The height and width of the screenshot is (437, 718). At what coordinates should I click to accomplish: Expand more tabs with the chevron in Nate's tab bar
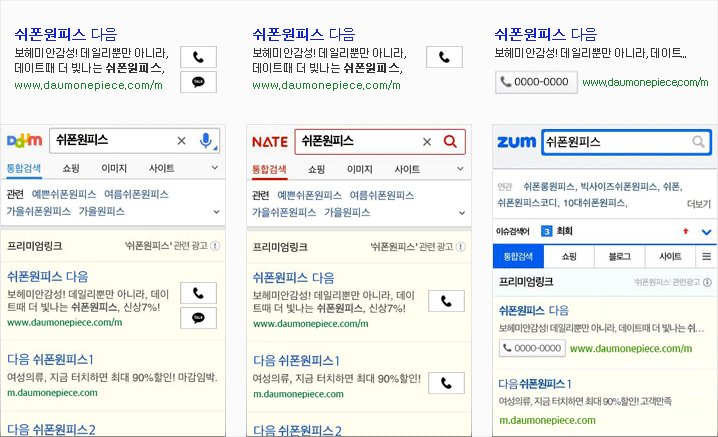(460, 169)
